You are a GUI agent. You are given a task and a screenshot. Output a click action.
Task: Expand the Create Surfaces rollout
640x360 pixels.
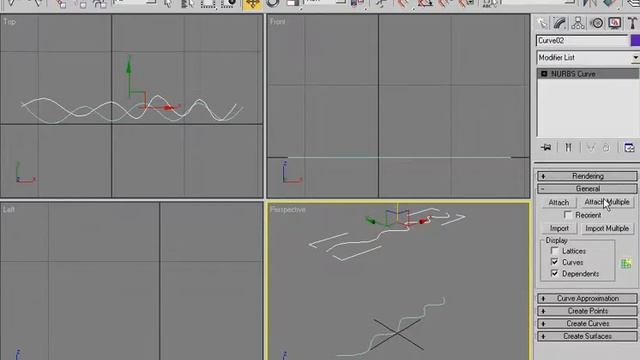587,336
